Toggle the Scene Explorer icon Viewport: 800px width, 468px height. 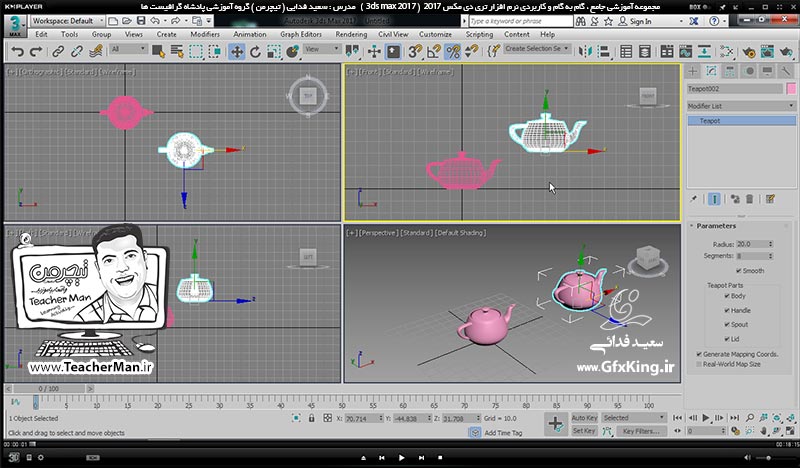(626, 52)
